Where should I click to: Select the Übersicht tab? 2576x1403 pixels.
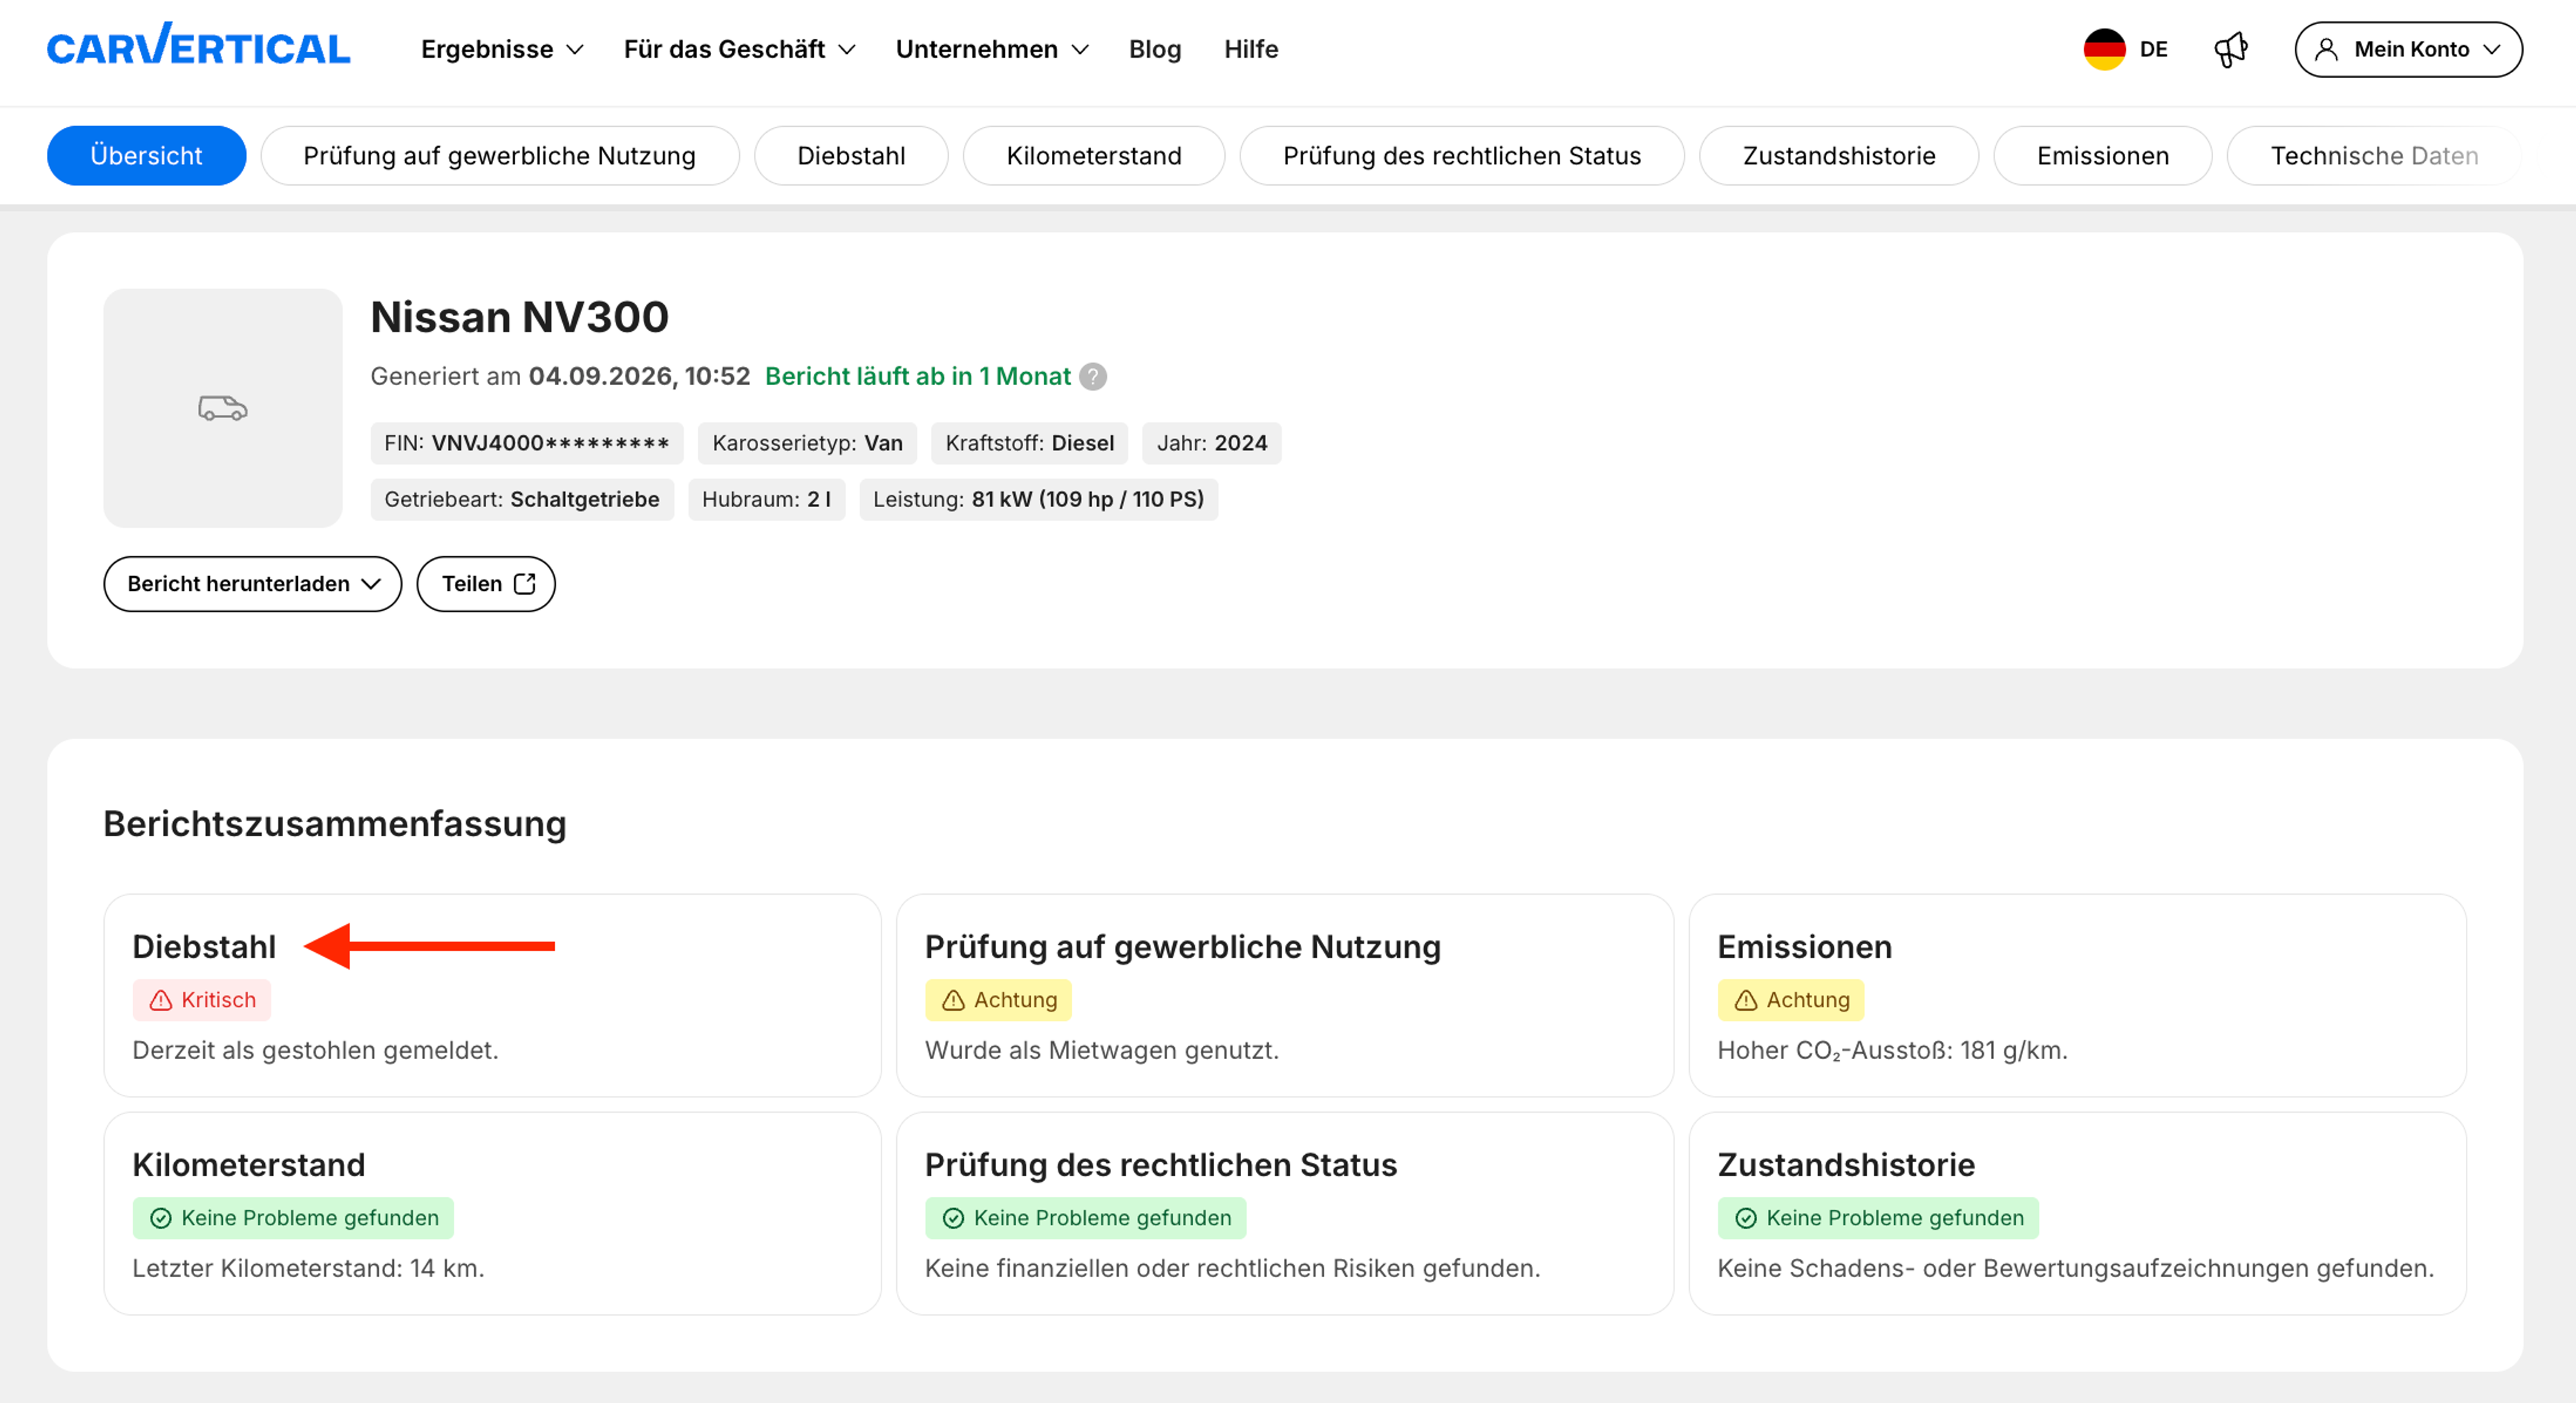coord(146,156)
